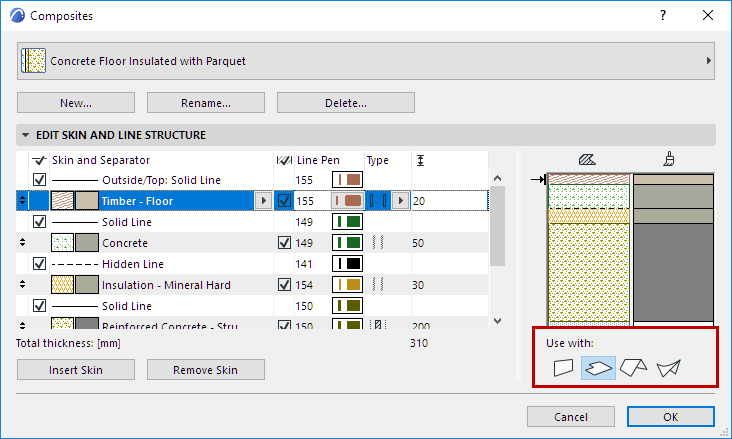Click the Concrete surface material icon
This screenshot has width=732, height=439.
[x=87, y=243]
